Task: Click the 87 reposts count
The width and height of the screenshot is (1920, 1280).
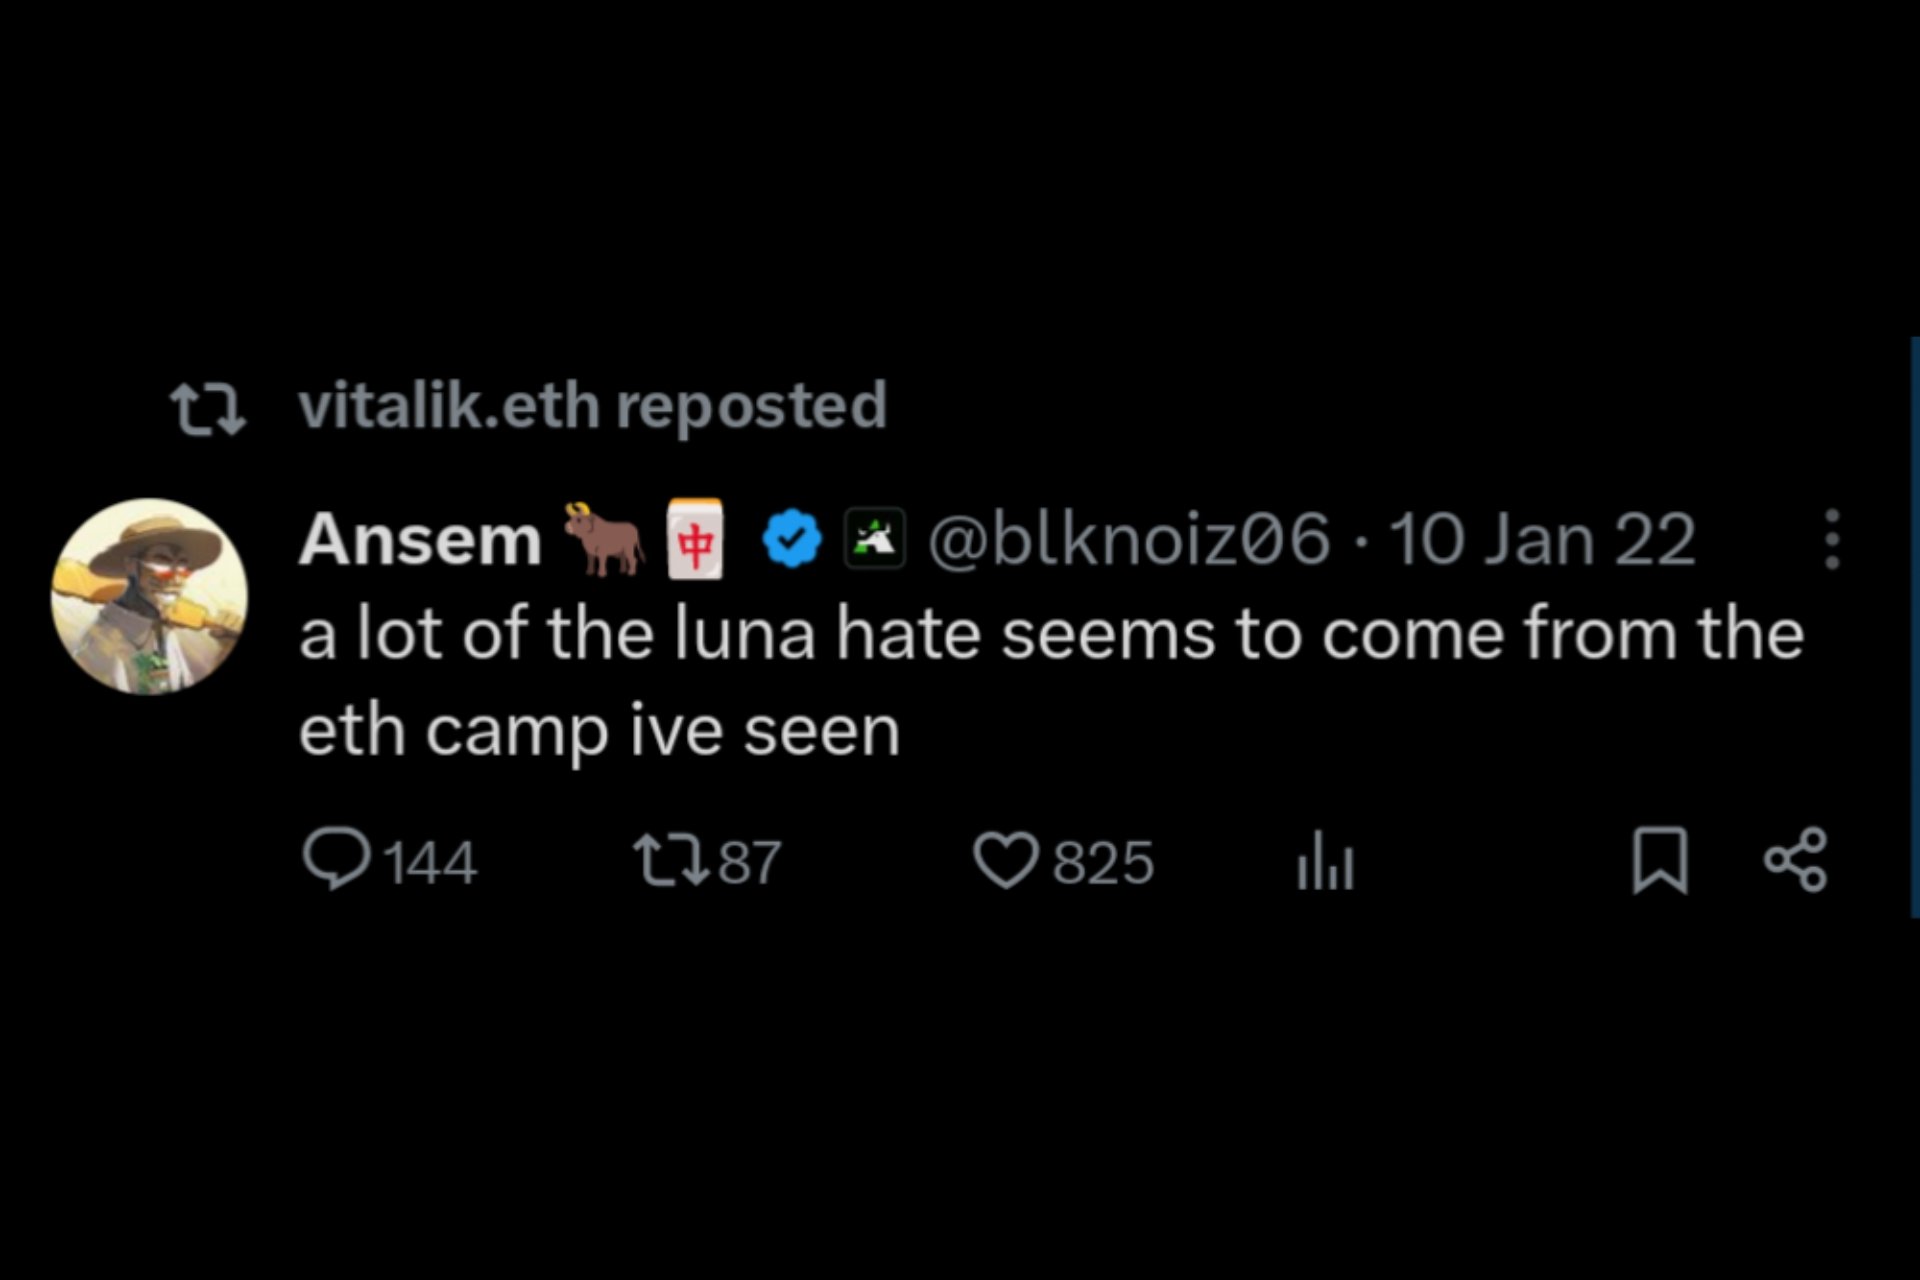Action: point(750,863)
